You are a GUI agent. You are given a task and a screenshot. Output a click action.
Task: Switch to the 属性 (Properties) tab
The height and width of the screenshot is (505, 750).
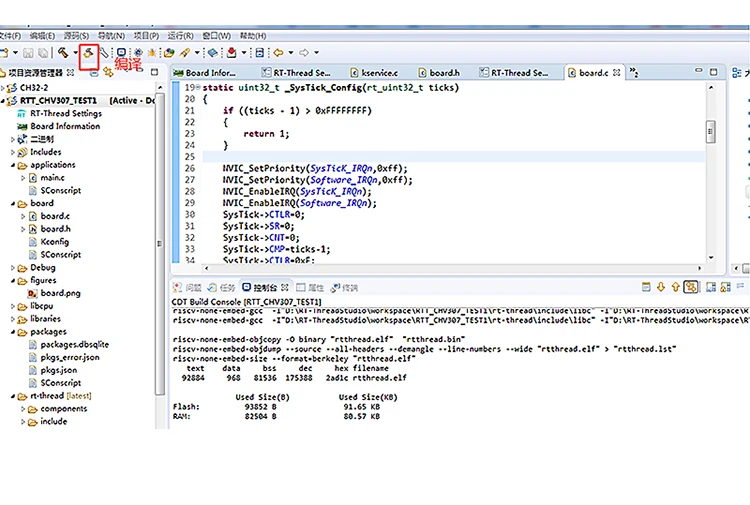310,287
